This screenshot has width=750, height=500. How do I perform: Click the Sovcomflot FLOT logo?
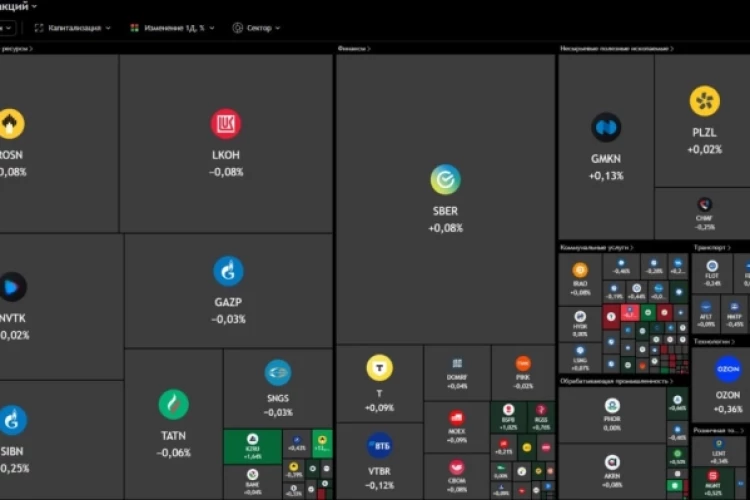coord(712,267)
